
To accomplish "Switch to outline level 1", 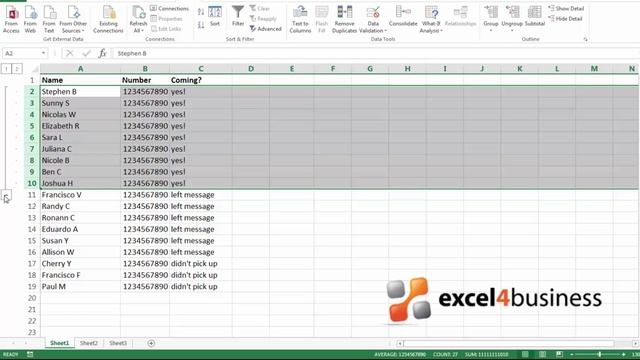I will pyautogui.click(x=6, y=69).
